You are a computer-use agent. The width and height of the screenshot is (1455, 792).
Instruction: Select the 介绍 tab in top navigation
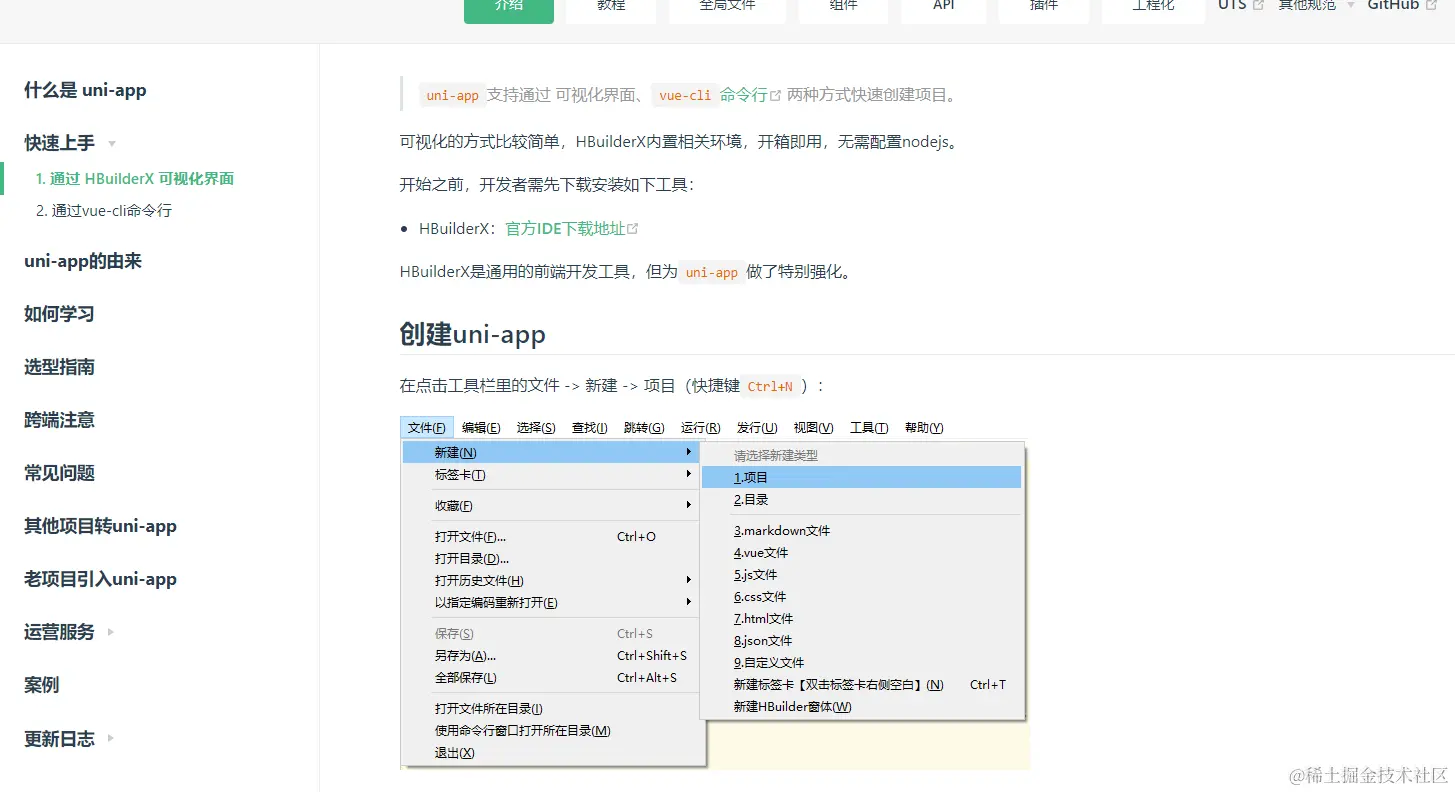[509, 8]
